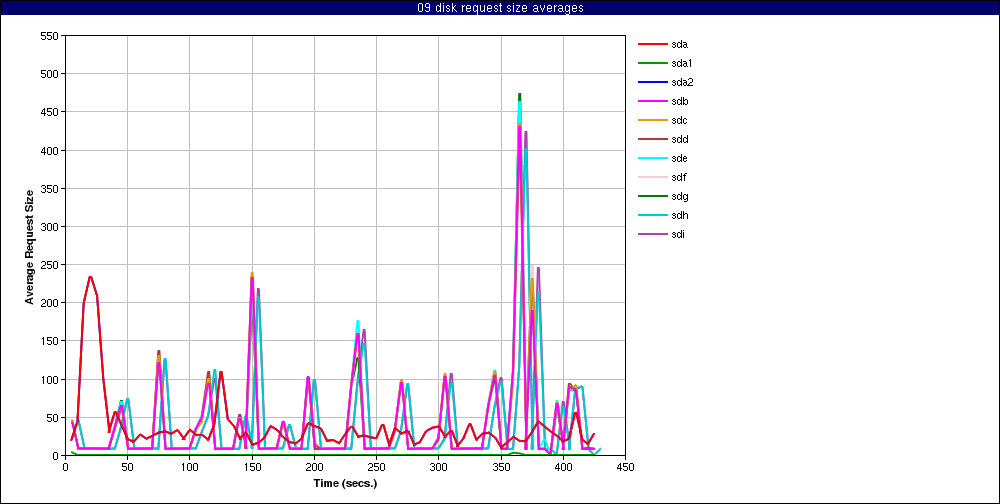The image size is (1000, 504).
Task: Select the sdc legend label
Action: 680,121
